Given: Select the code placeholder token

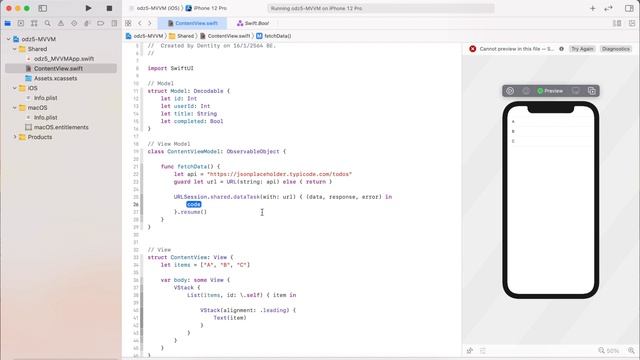Looking at the screenshot, I should click(x=193, y=204).
